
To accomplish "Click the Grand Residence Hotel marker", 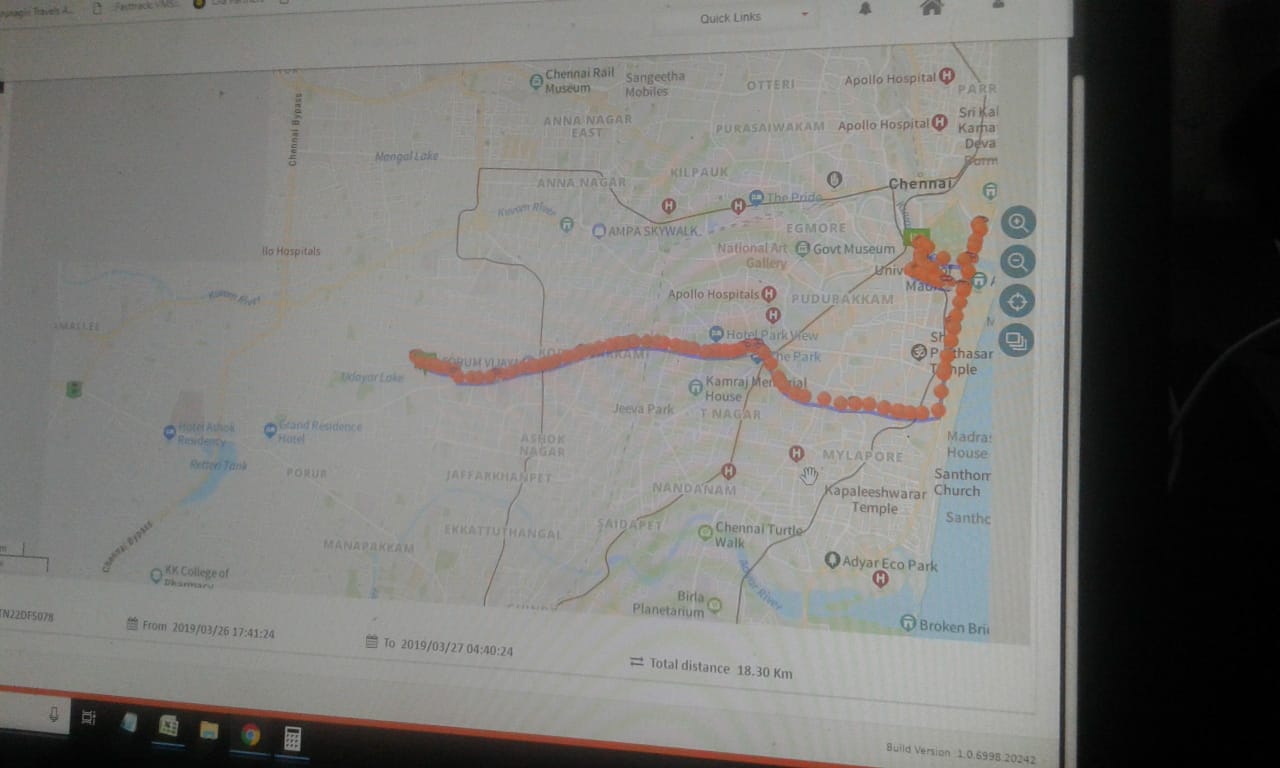I will [x=269, y=430].
